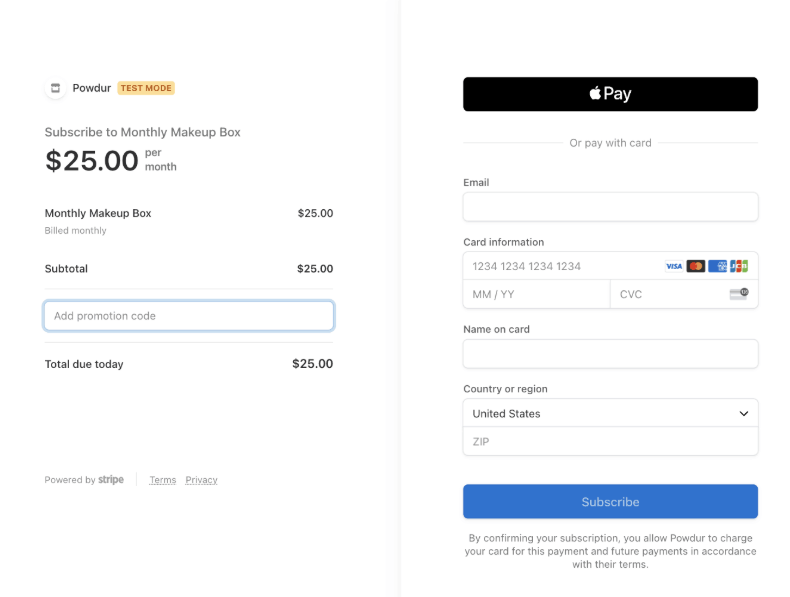Click the country dropdown chevron arrow

coord(743,414)
